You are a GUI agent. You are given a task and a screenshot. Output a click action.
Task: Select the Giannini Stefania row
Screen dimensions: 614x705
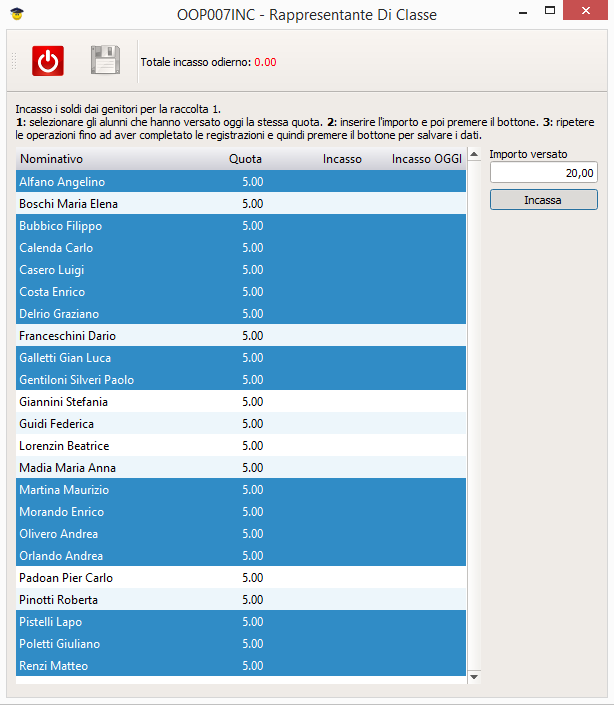tap(241, 402)
